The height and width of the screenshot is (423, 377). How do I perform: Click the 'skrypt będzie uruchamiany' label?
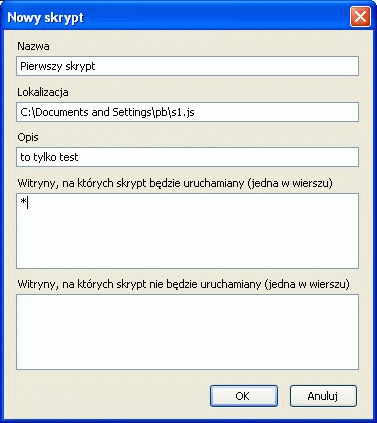click(175, 183)
